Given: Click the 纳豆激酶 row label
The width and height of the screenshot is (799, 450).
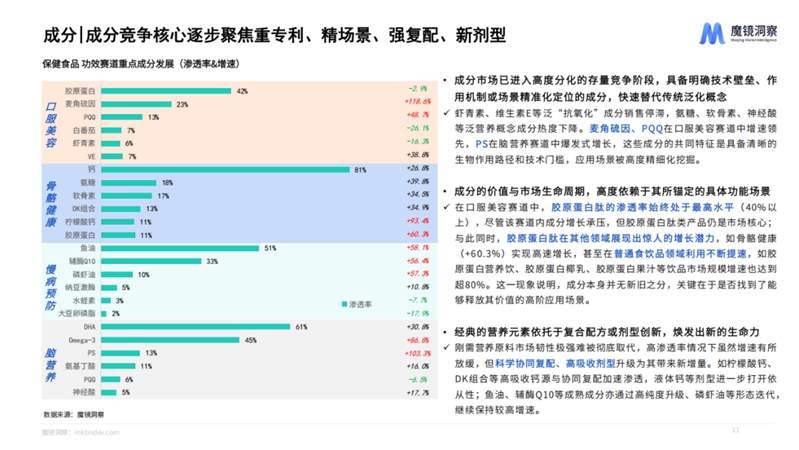Looking at the screenshot, I should (x=80, y=287).
